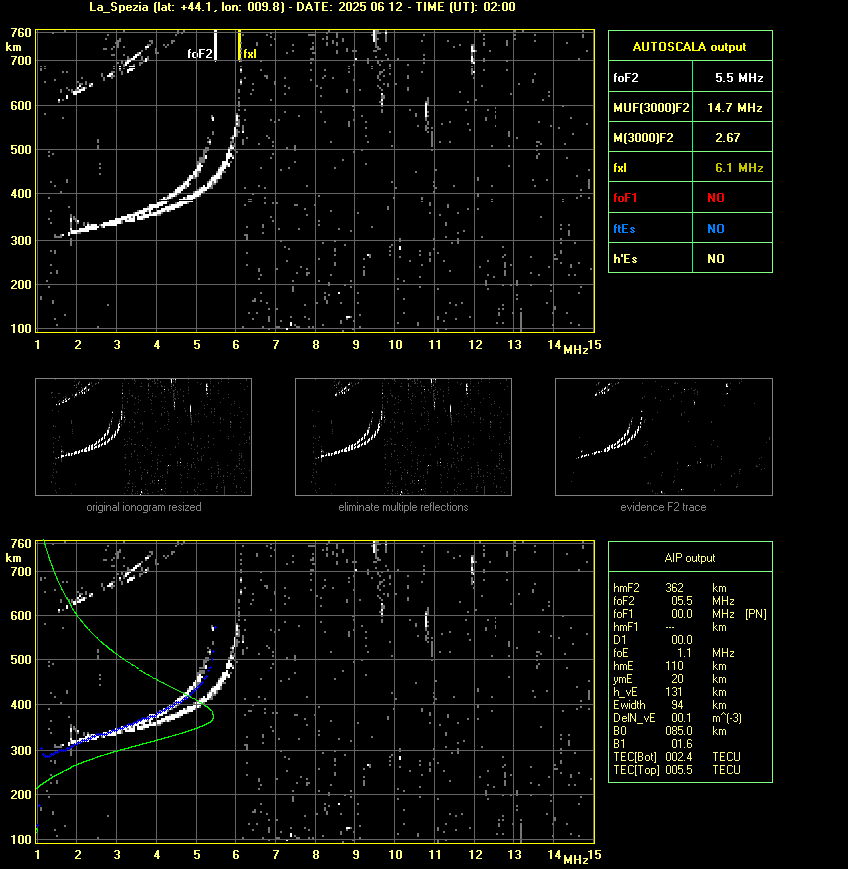
Task: Click the foE value '1.1' MHz
Action: point(684,653)
